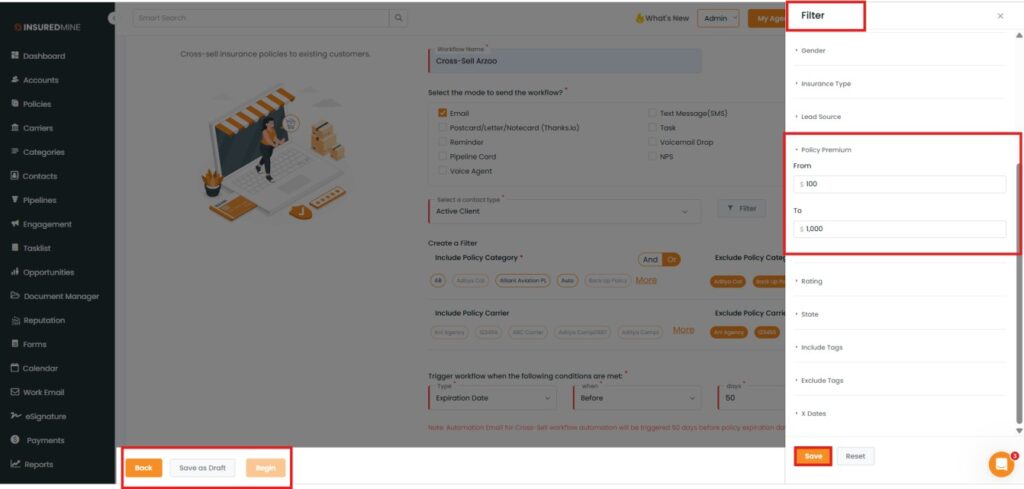Open Dashboard from the sidebar

click(x=43, y=56)
